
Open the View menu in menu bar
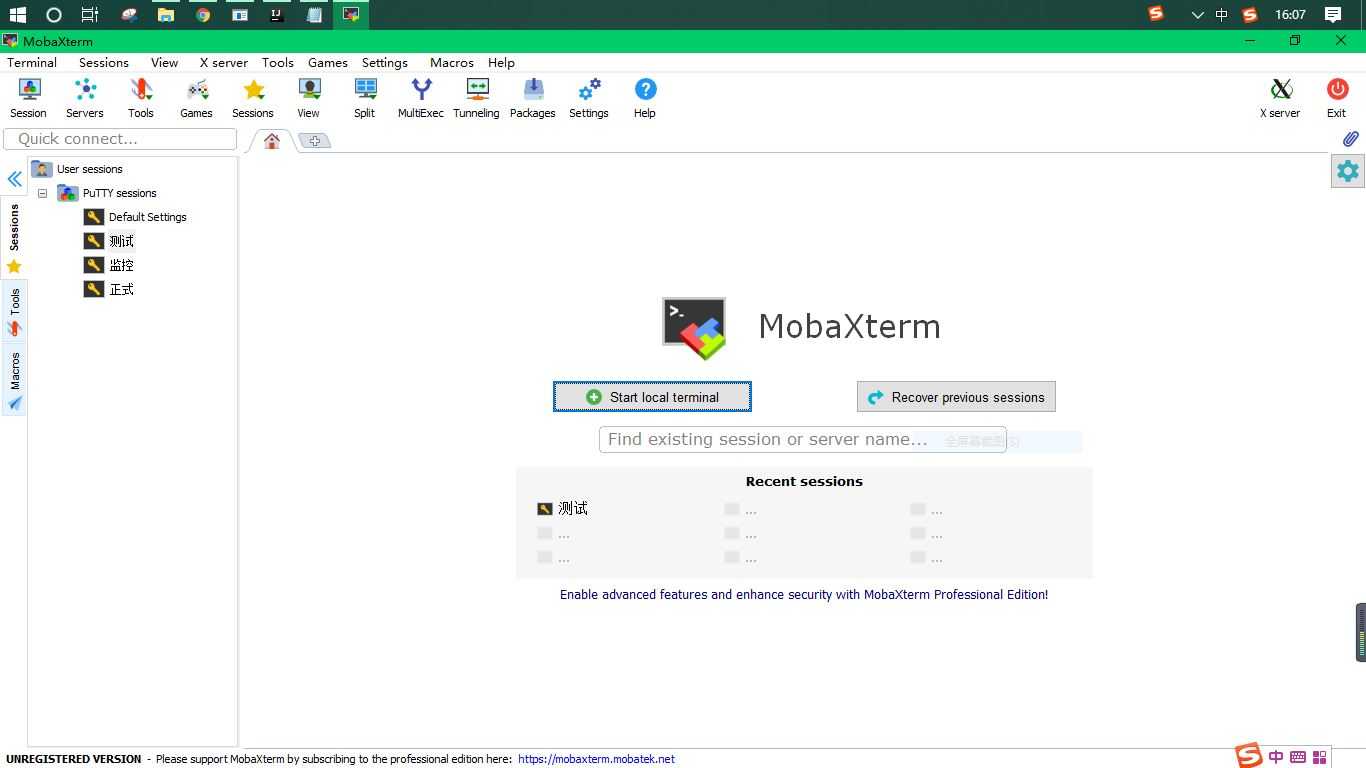[x=164, y=62]
